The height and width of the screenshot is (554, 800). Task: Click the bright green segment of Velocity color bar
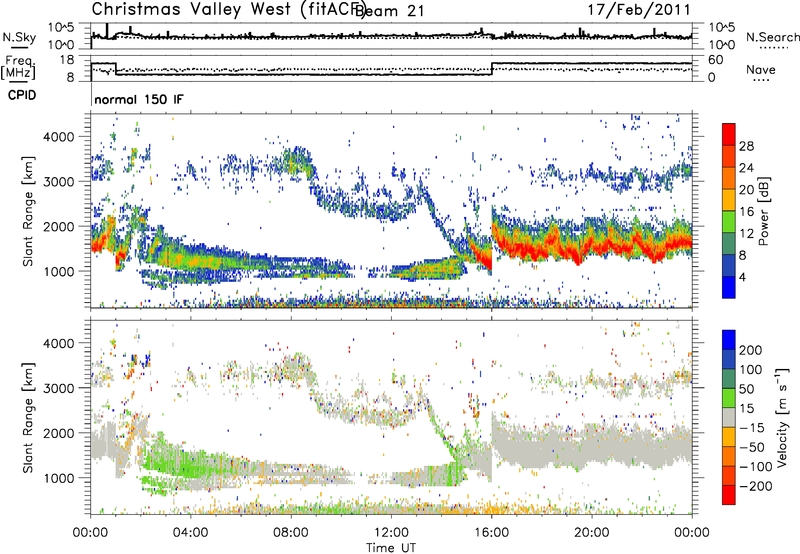coord(729,398)
